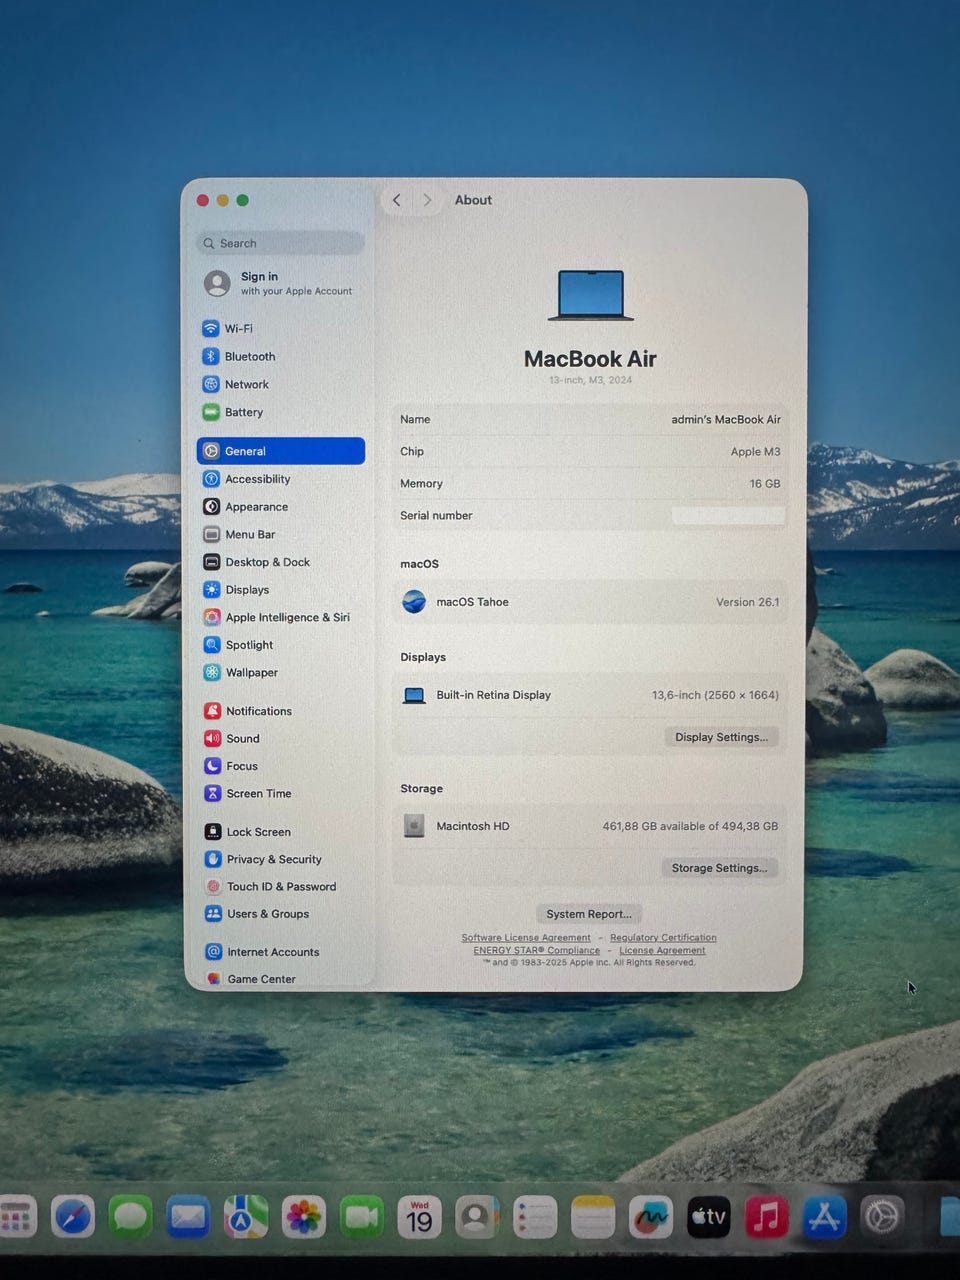Open App Store from the Dock
The image size is (960, 1280).
coord(824,1218)
